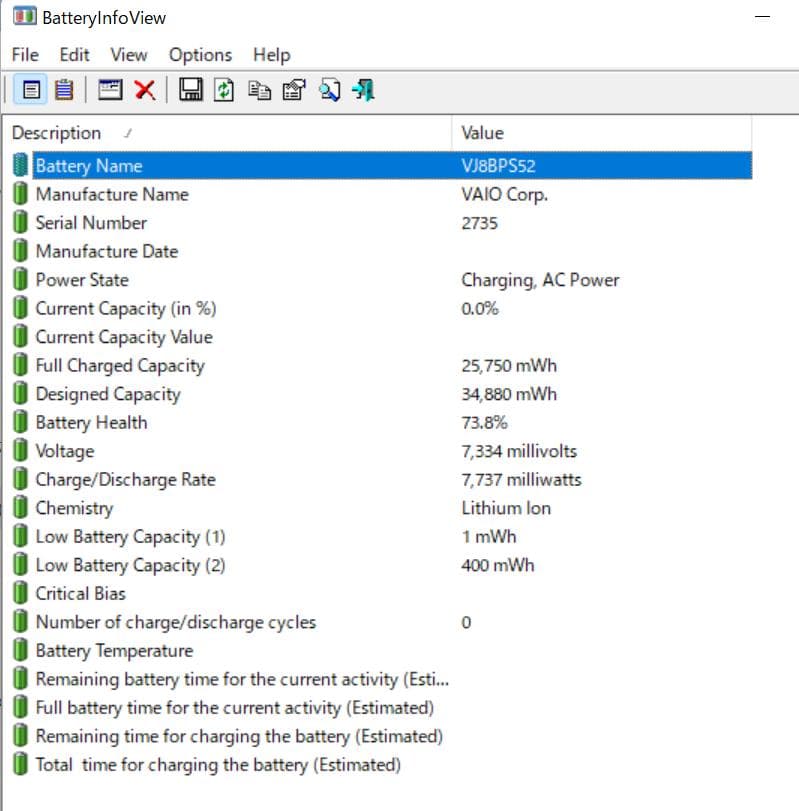
Task: Click battery icon beside Serial Number row
Action: (x=20, y=222)
